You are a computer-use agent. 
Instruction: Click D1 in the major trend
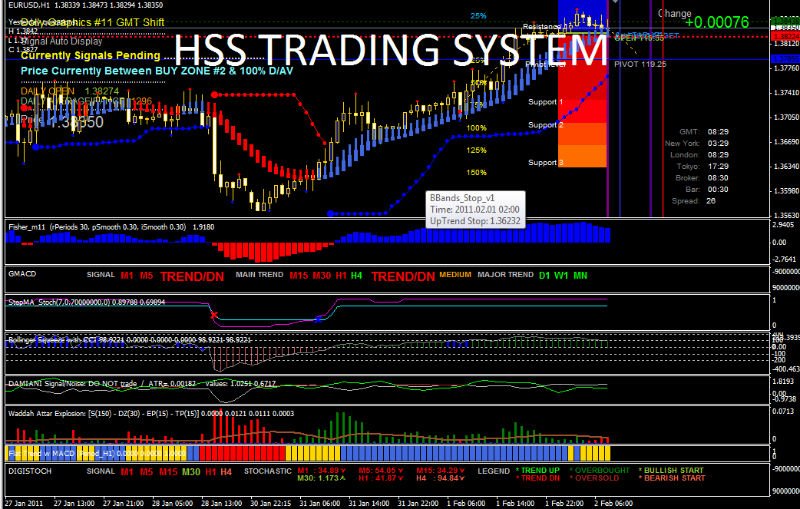point(544,276)
